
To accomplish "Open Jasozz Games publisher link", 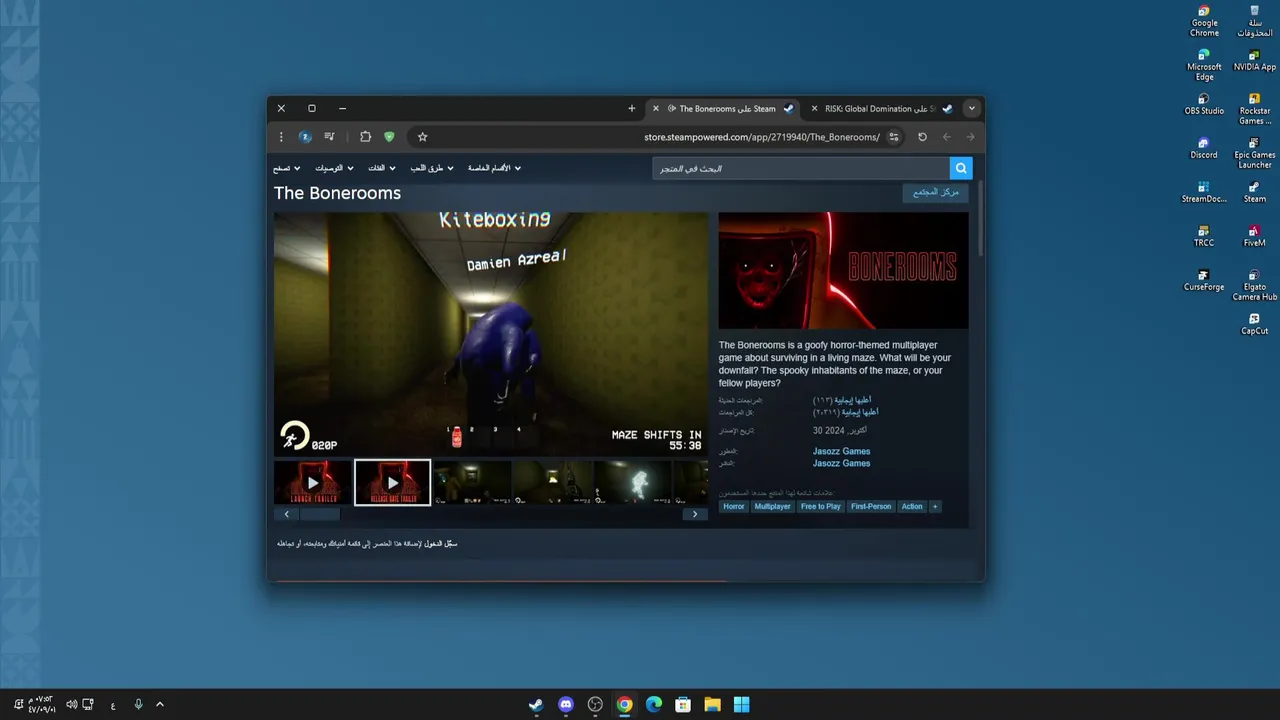I will click(x=841, y=463).
